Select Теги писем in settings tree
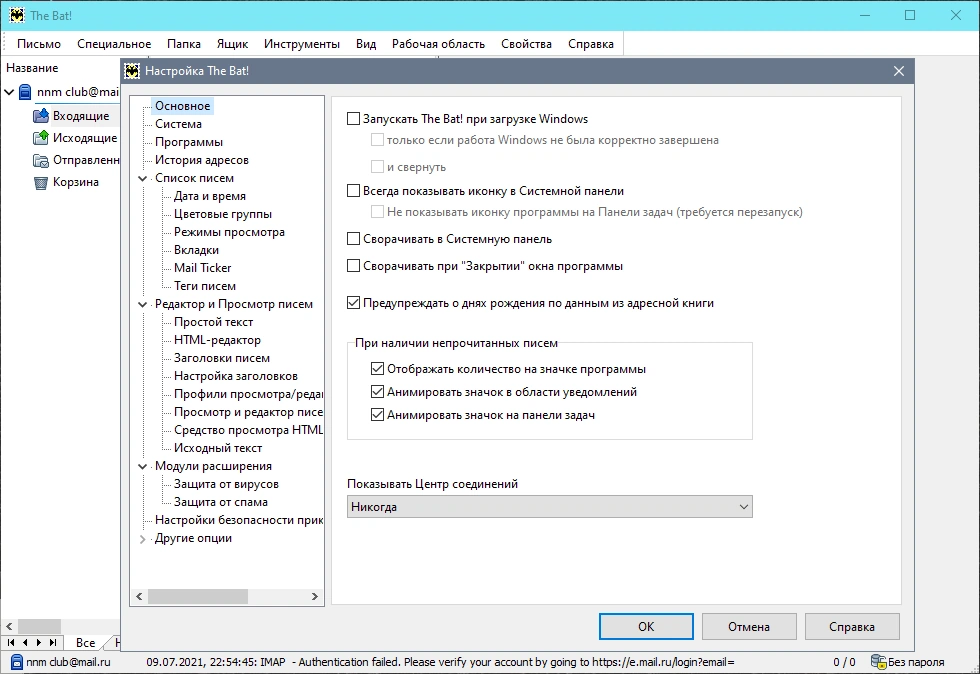This screenshot has height=674, width=980. [x=205, y=286]
